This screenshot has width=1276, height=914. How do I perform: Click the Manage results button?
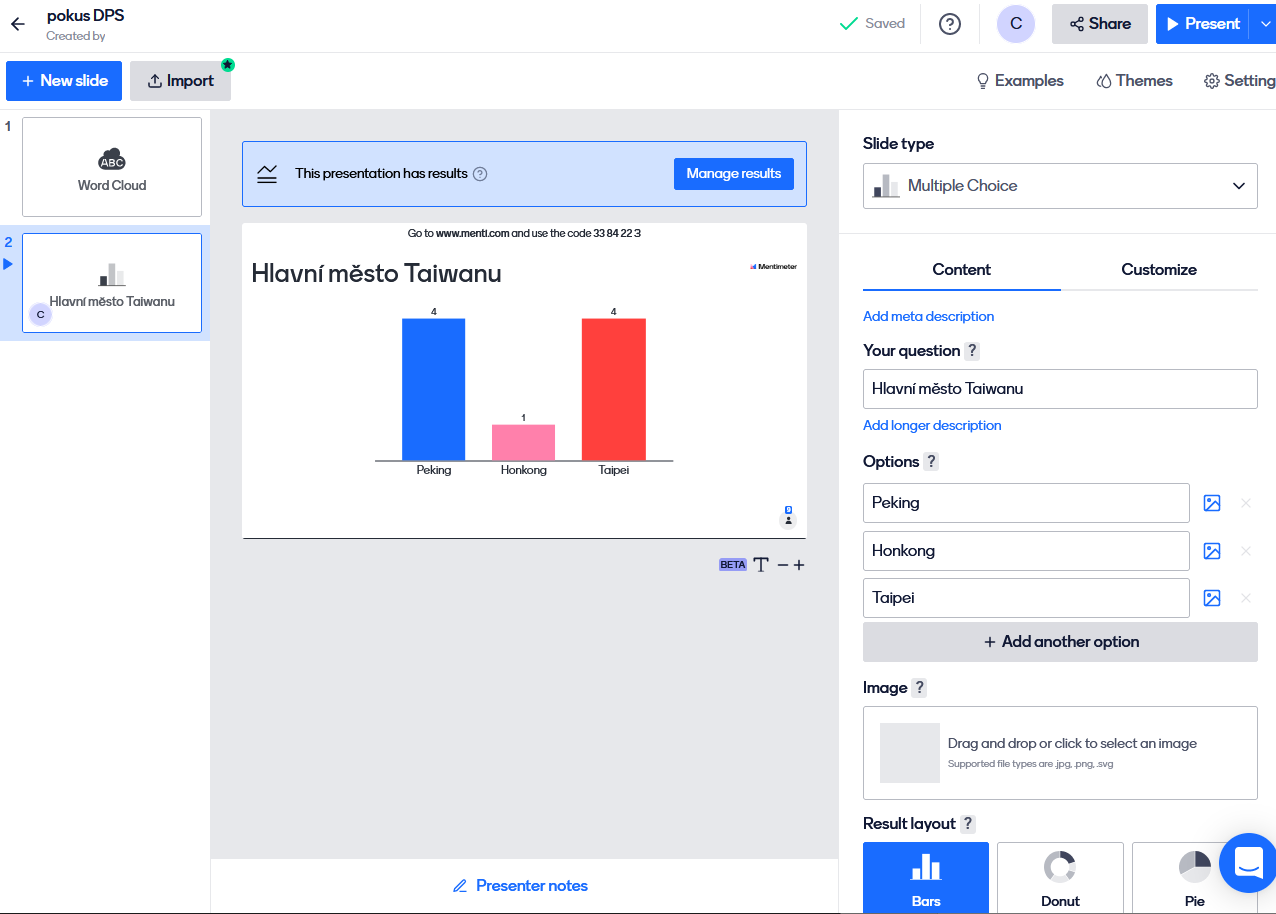click(x=734, y=174)
